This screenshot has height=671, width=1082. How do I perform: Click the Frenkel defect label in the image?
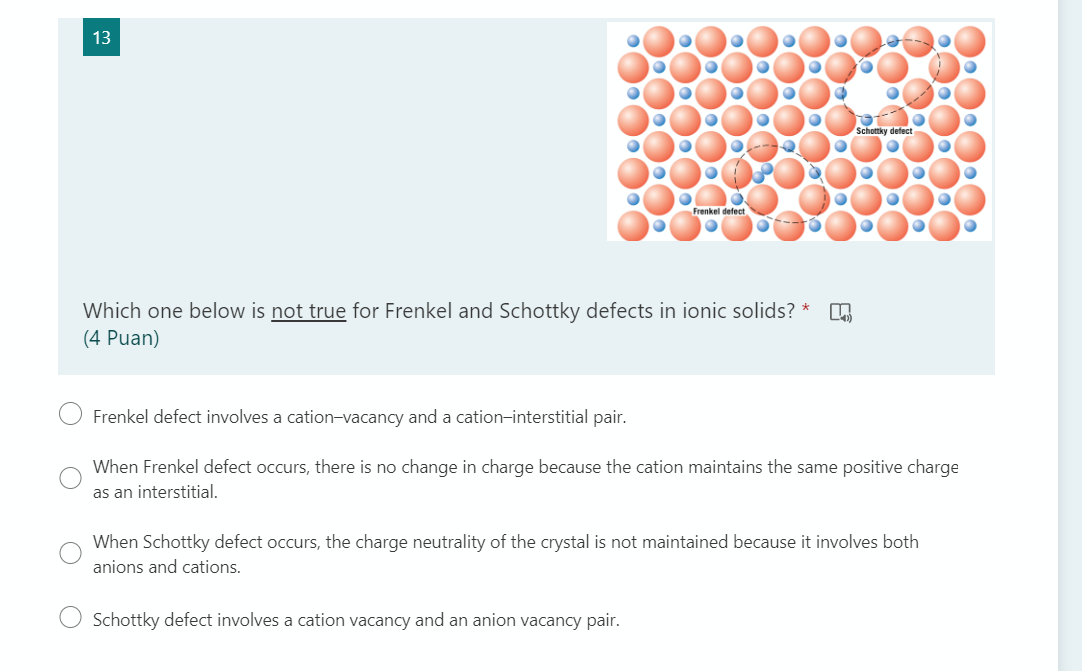click(717, 212)
